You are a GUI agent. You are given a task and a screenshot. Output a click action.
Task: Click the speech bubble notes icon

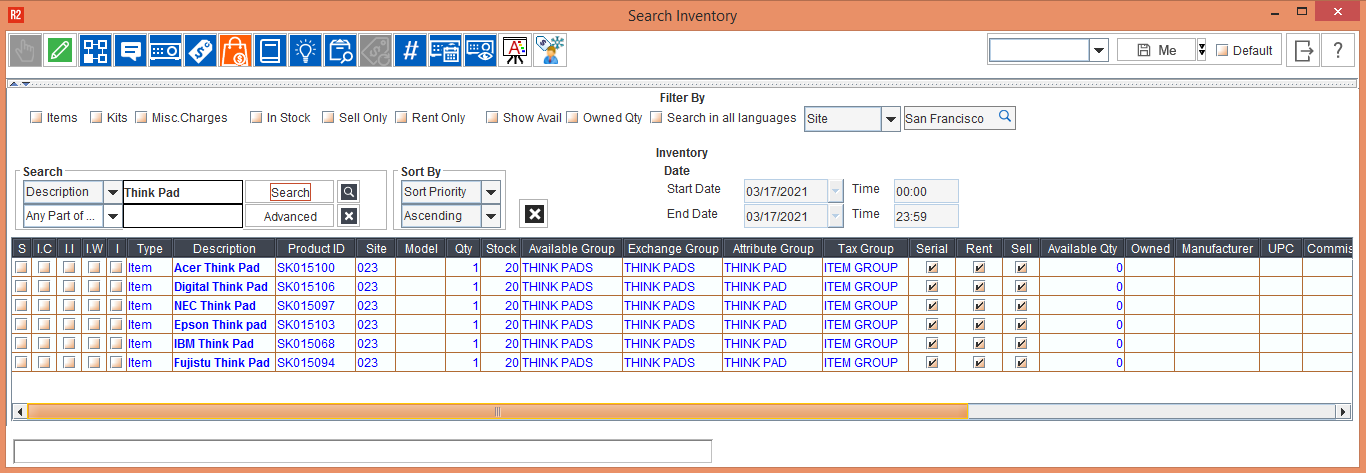[130, 50]
